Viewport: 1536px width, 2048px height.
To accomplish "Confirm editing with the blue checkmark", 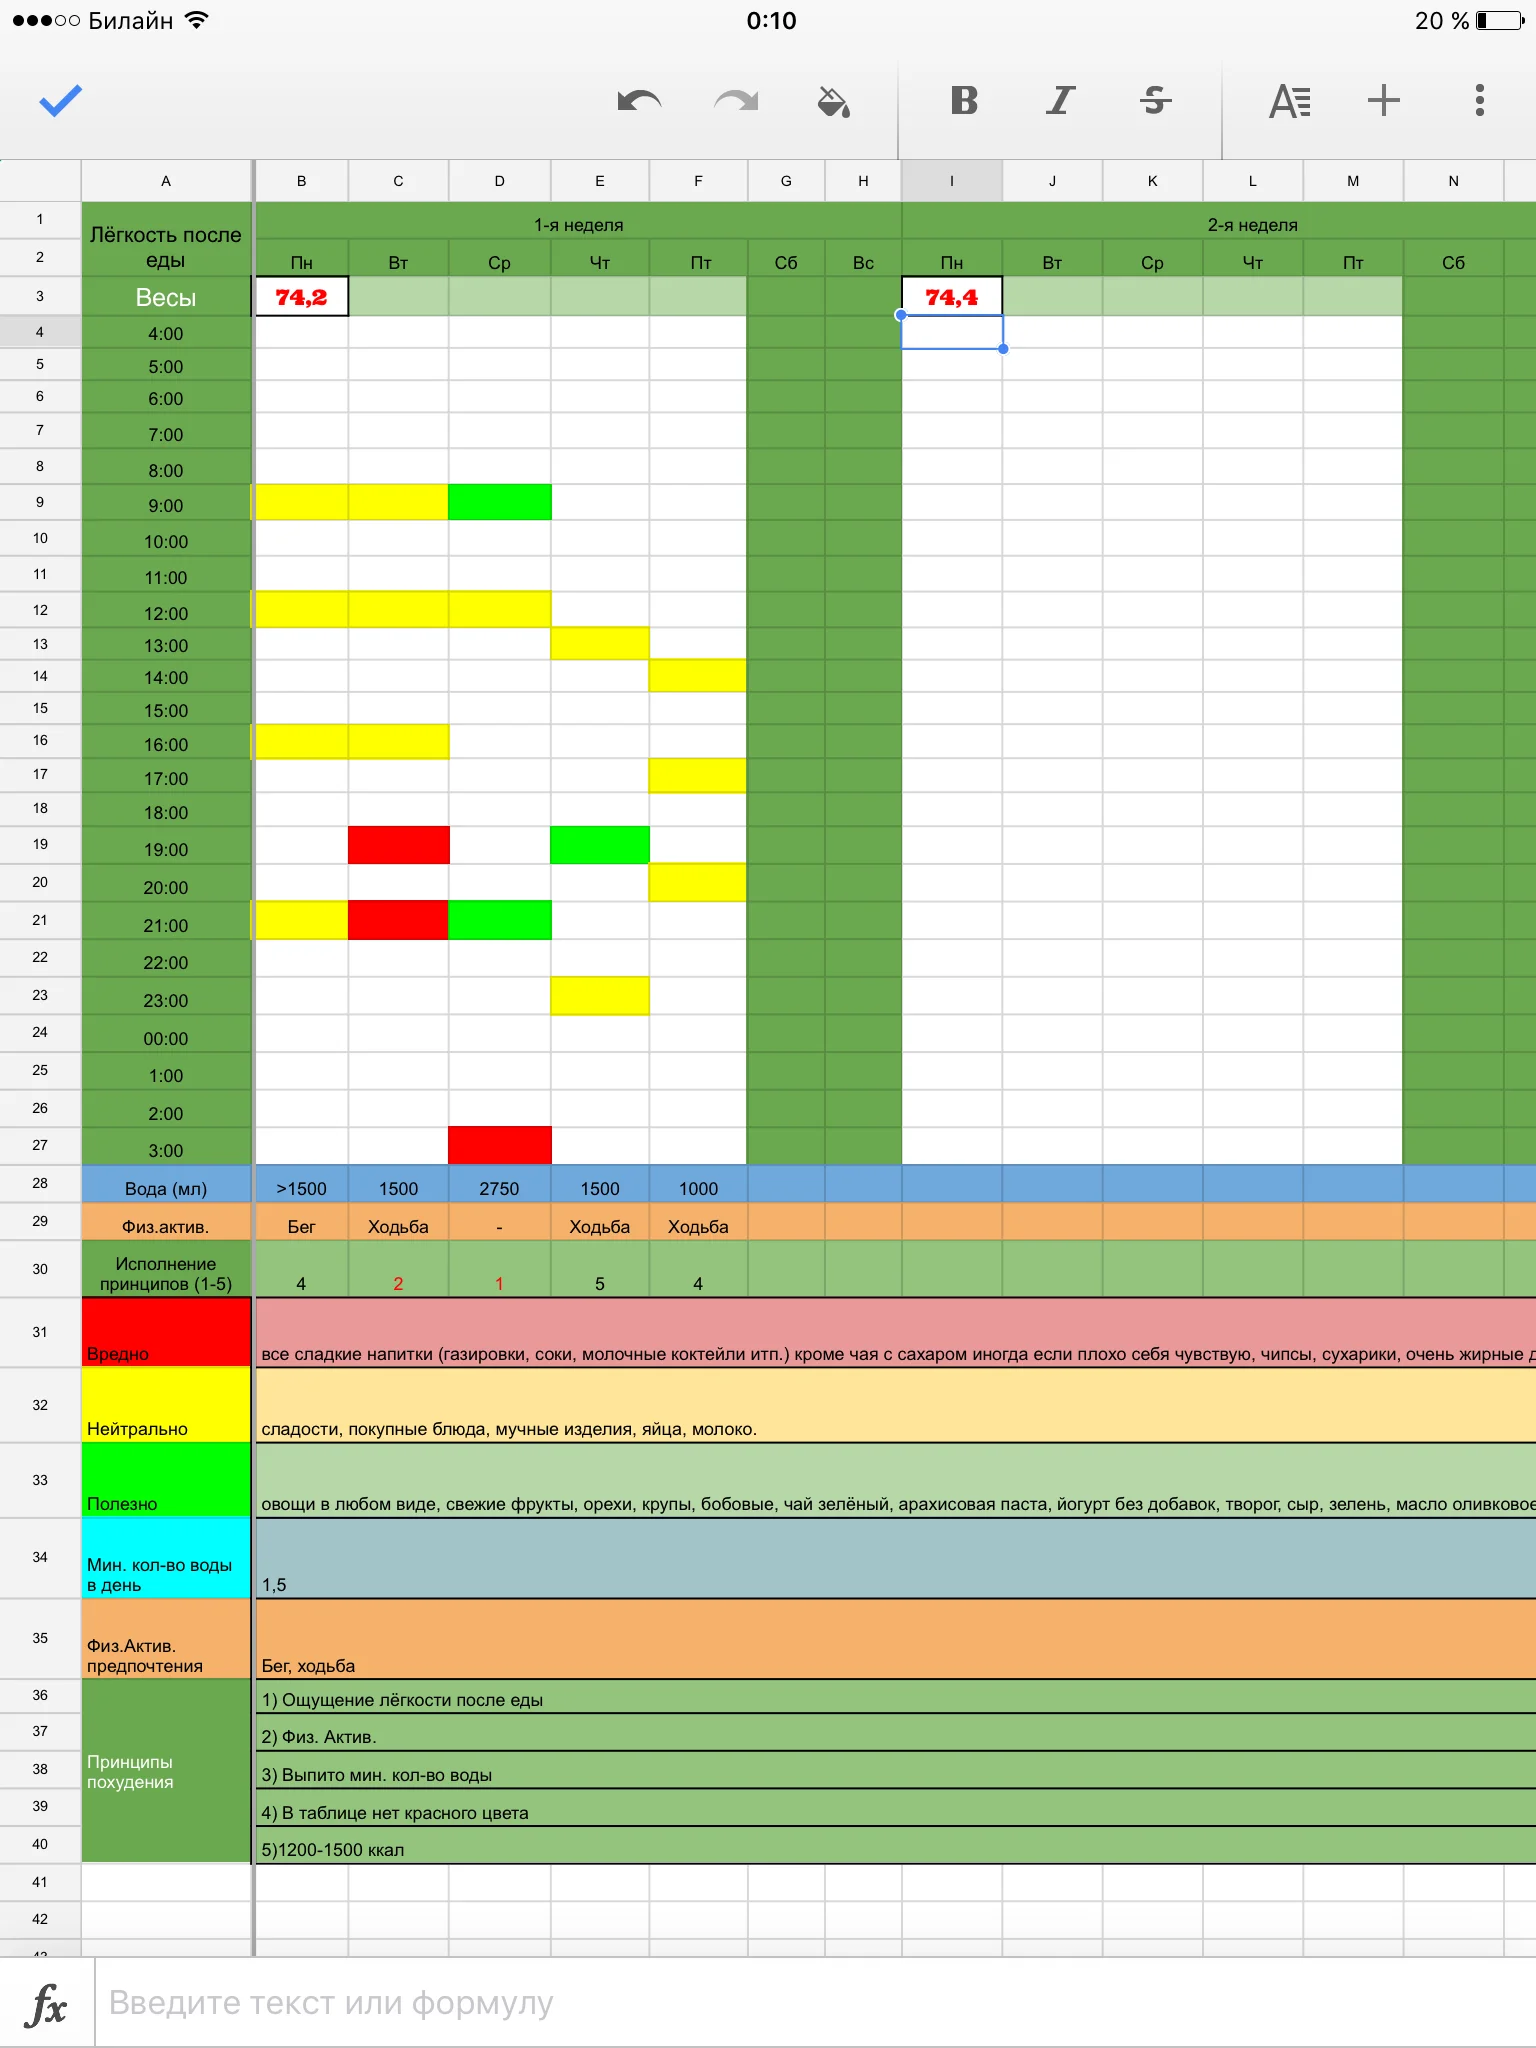I will [x=60, y=100].
